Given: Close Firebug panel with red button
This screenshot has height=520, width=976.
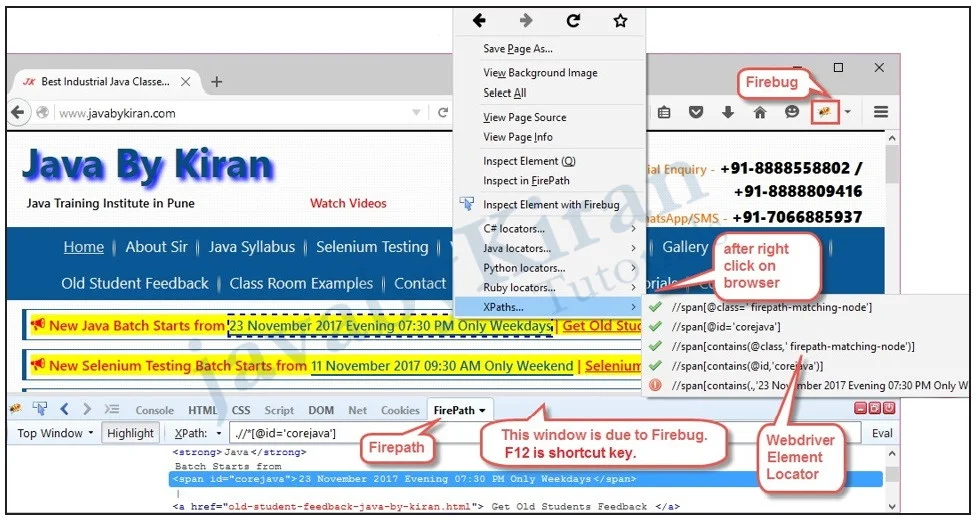Looking at the screenshot, I should 889,409.
